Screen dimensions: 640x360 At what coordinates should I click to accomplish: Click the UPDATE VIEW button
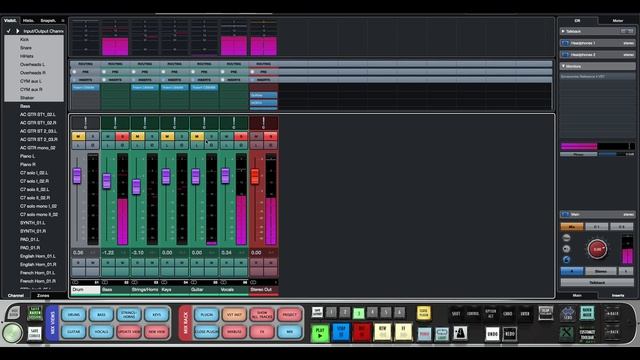coord(129,332)
